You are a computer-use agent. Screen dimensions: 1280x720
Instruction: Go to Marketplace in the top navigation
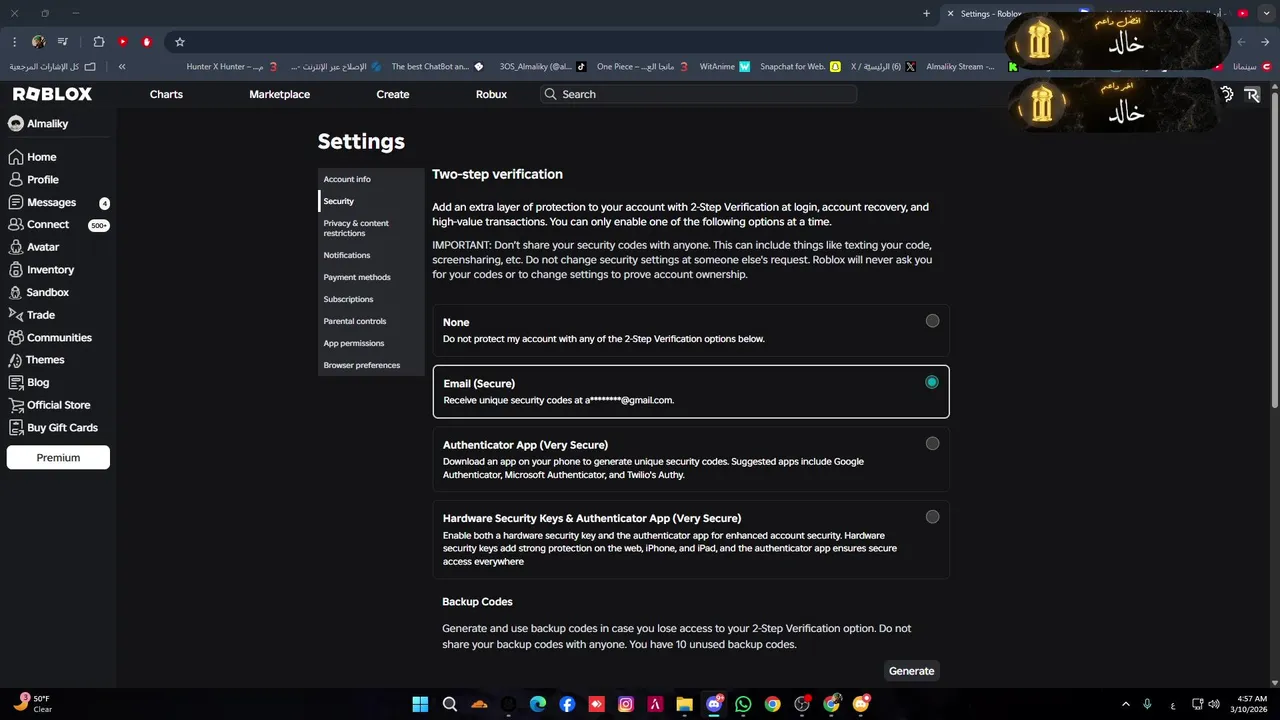(x=279, y=94)
